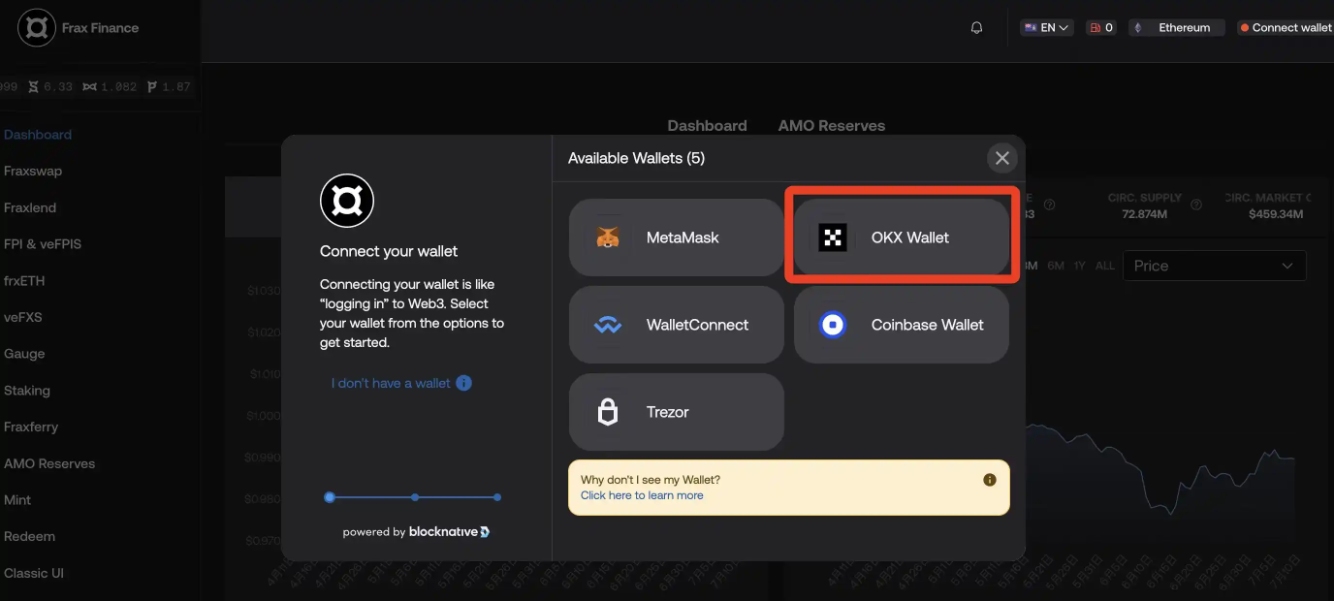
Task: Click the carousel pagination dot slider
Action: click(x=413, y=496)
